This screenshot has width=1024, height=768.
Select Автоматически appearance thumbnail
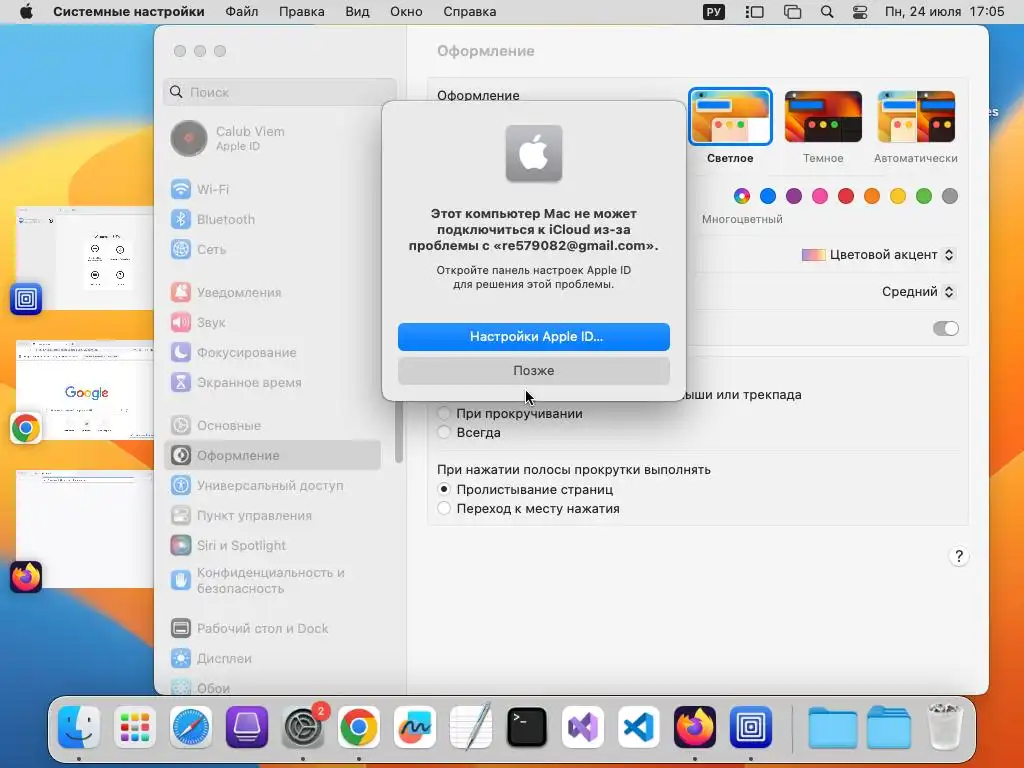coord(916,116)
